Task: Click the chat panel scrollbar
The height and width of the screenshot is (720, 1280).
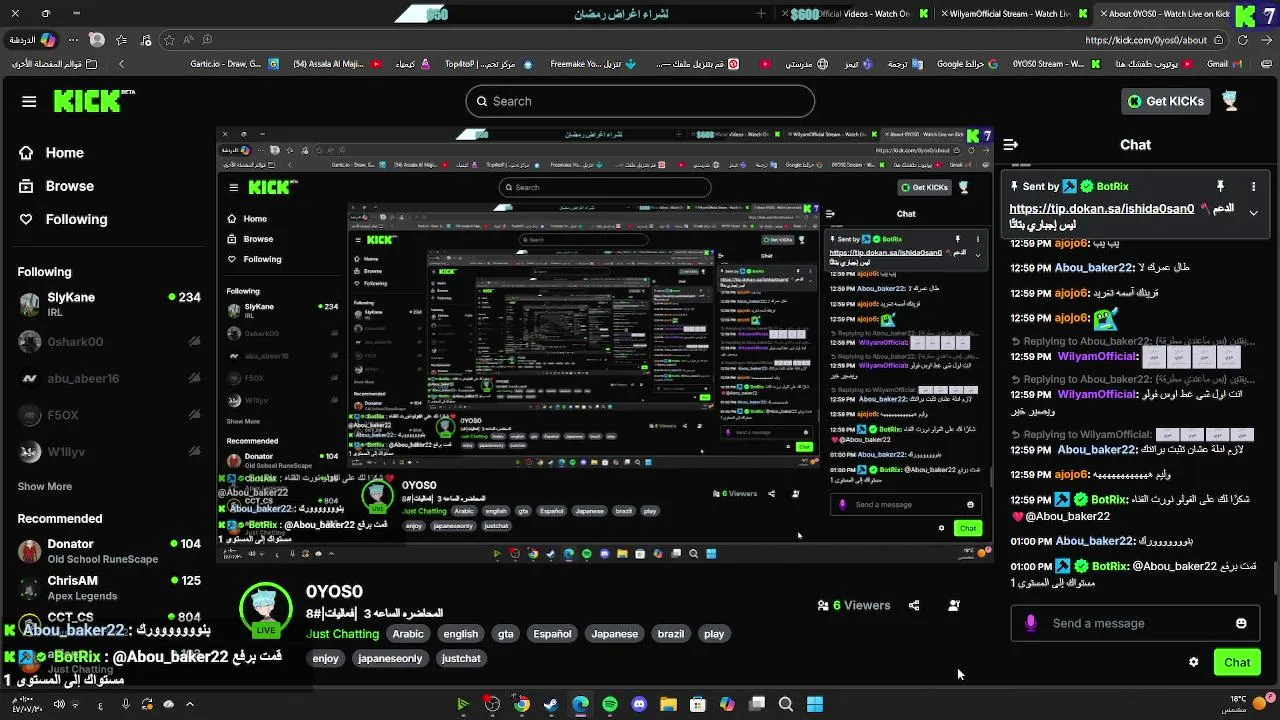Action: (x=1275, y=579)
